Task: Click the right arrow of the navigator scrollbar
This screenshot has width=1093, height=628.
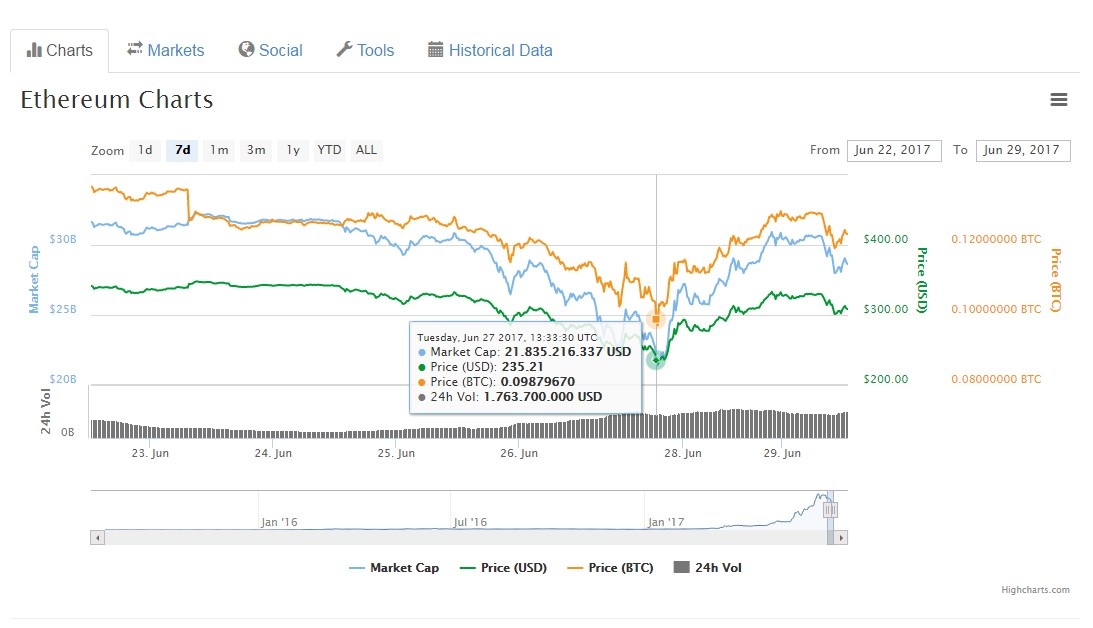Action: pyautogui.click(x=840, y=537)
